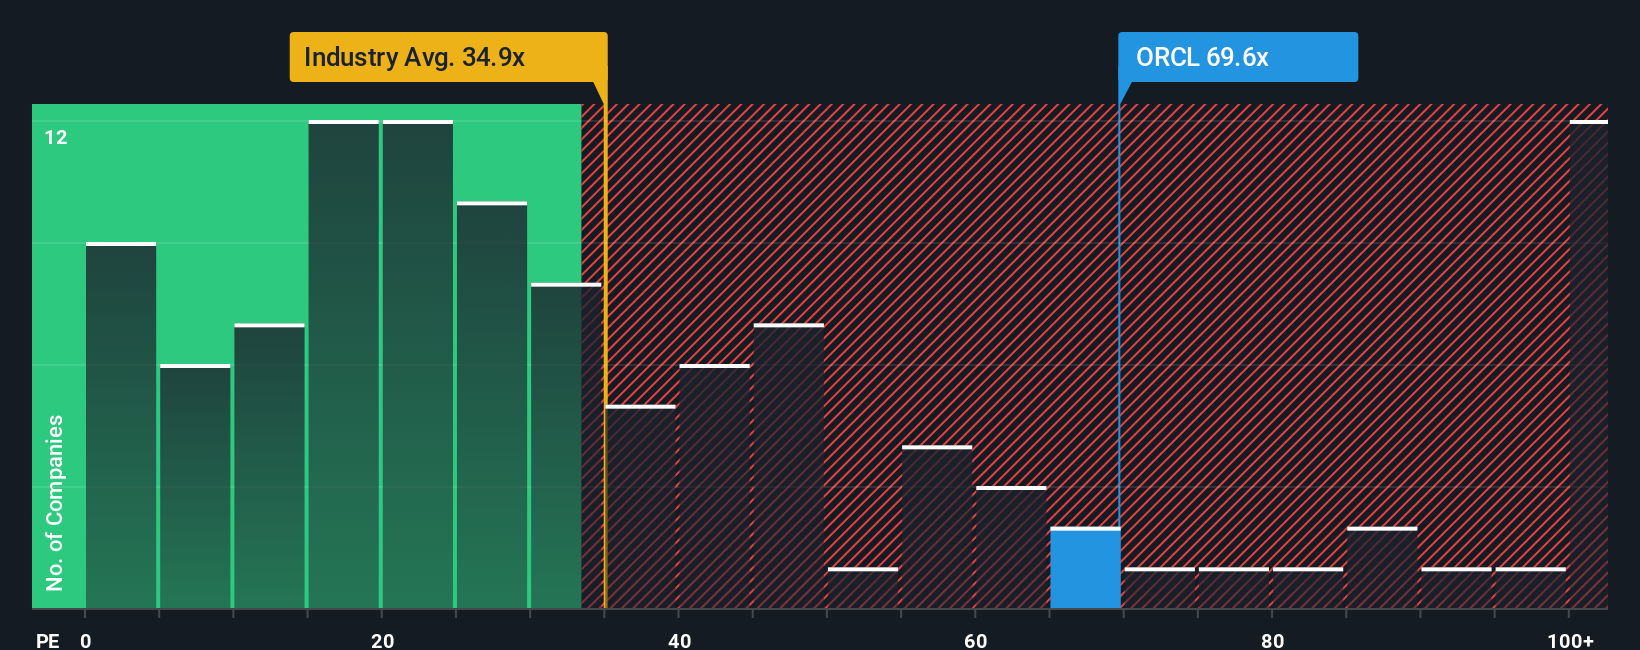Image resolution: width=1640 pixels, height=650 pixels.
Task: Click the 100+ PE bar at far right
Action: [x=1589, y=364]
